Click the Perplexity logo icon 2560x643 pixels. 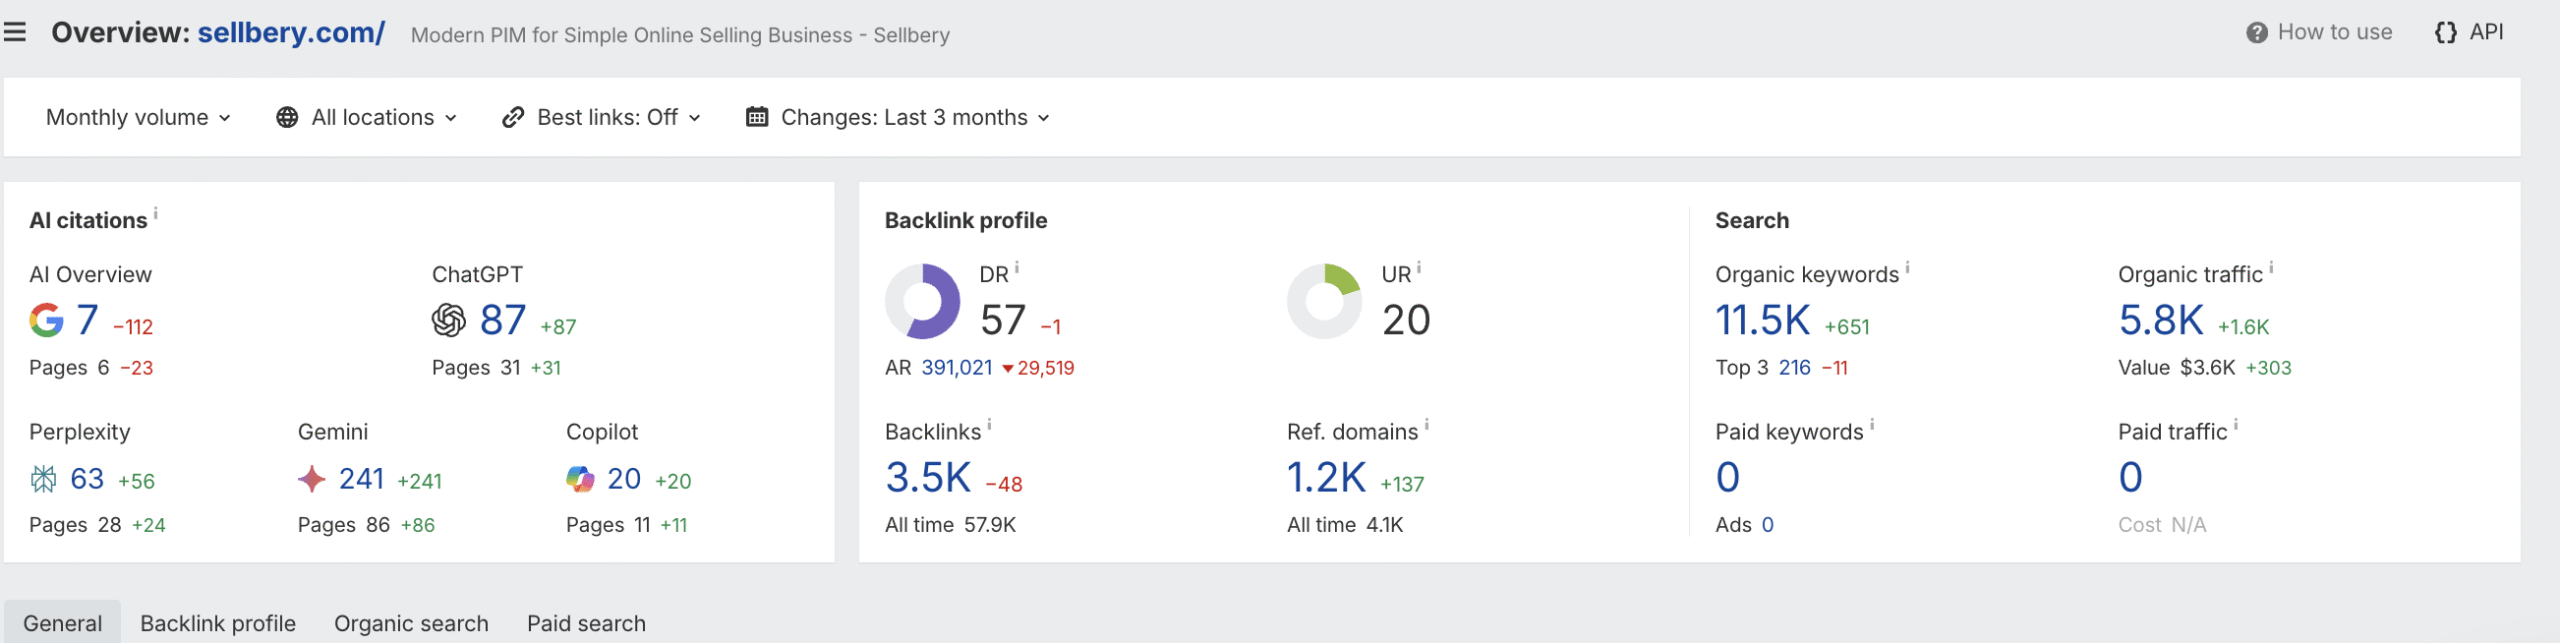pos(43,480)
